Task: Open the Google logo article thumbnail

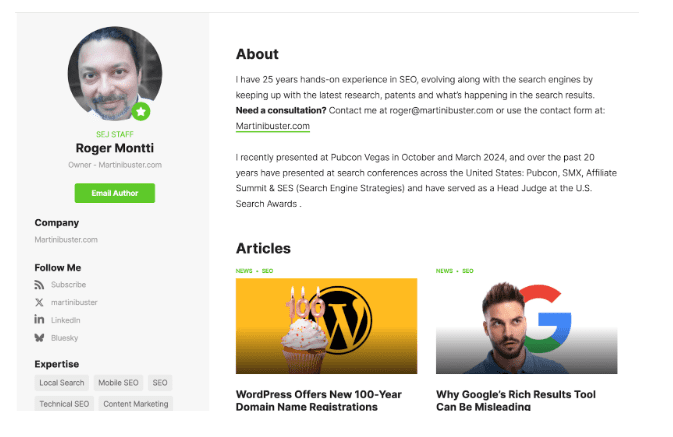Action: tap(527, 326)
